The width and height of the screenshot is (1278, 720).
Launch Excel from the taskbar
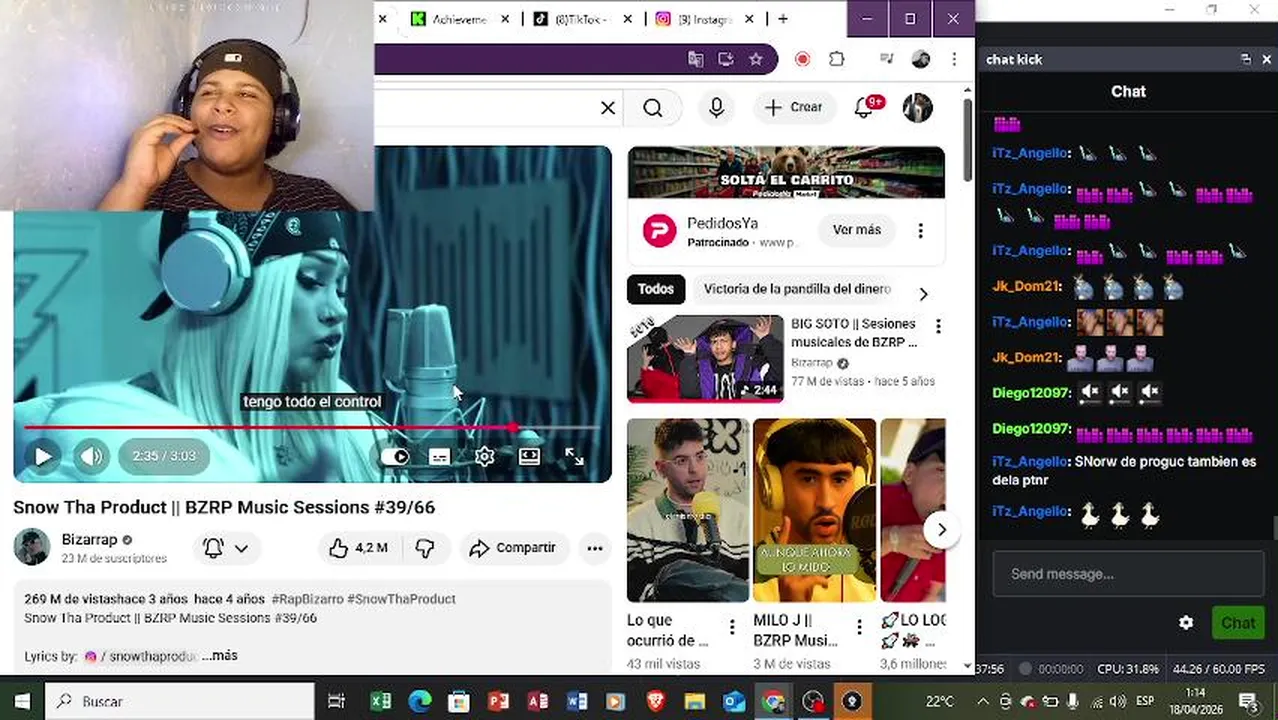[x=380, y=701]
